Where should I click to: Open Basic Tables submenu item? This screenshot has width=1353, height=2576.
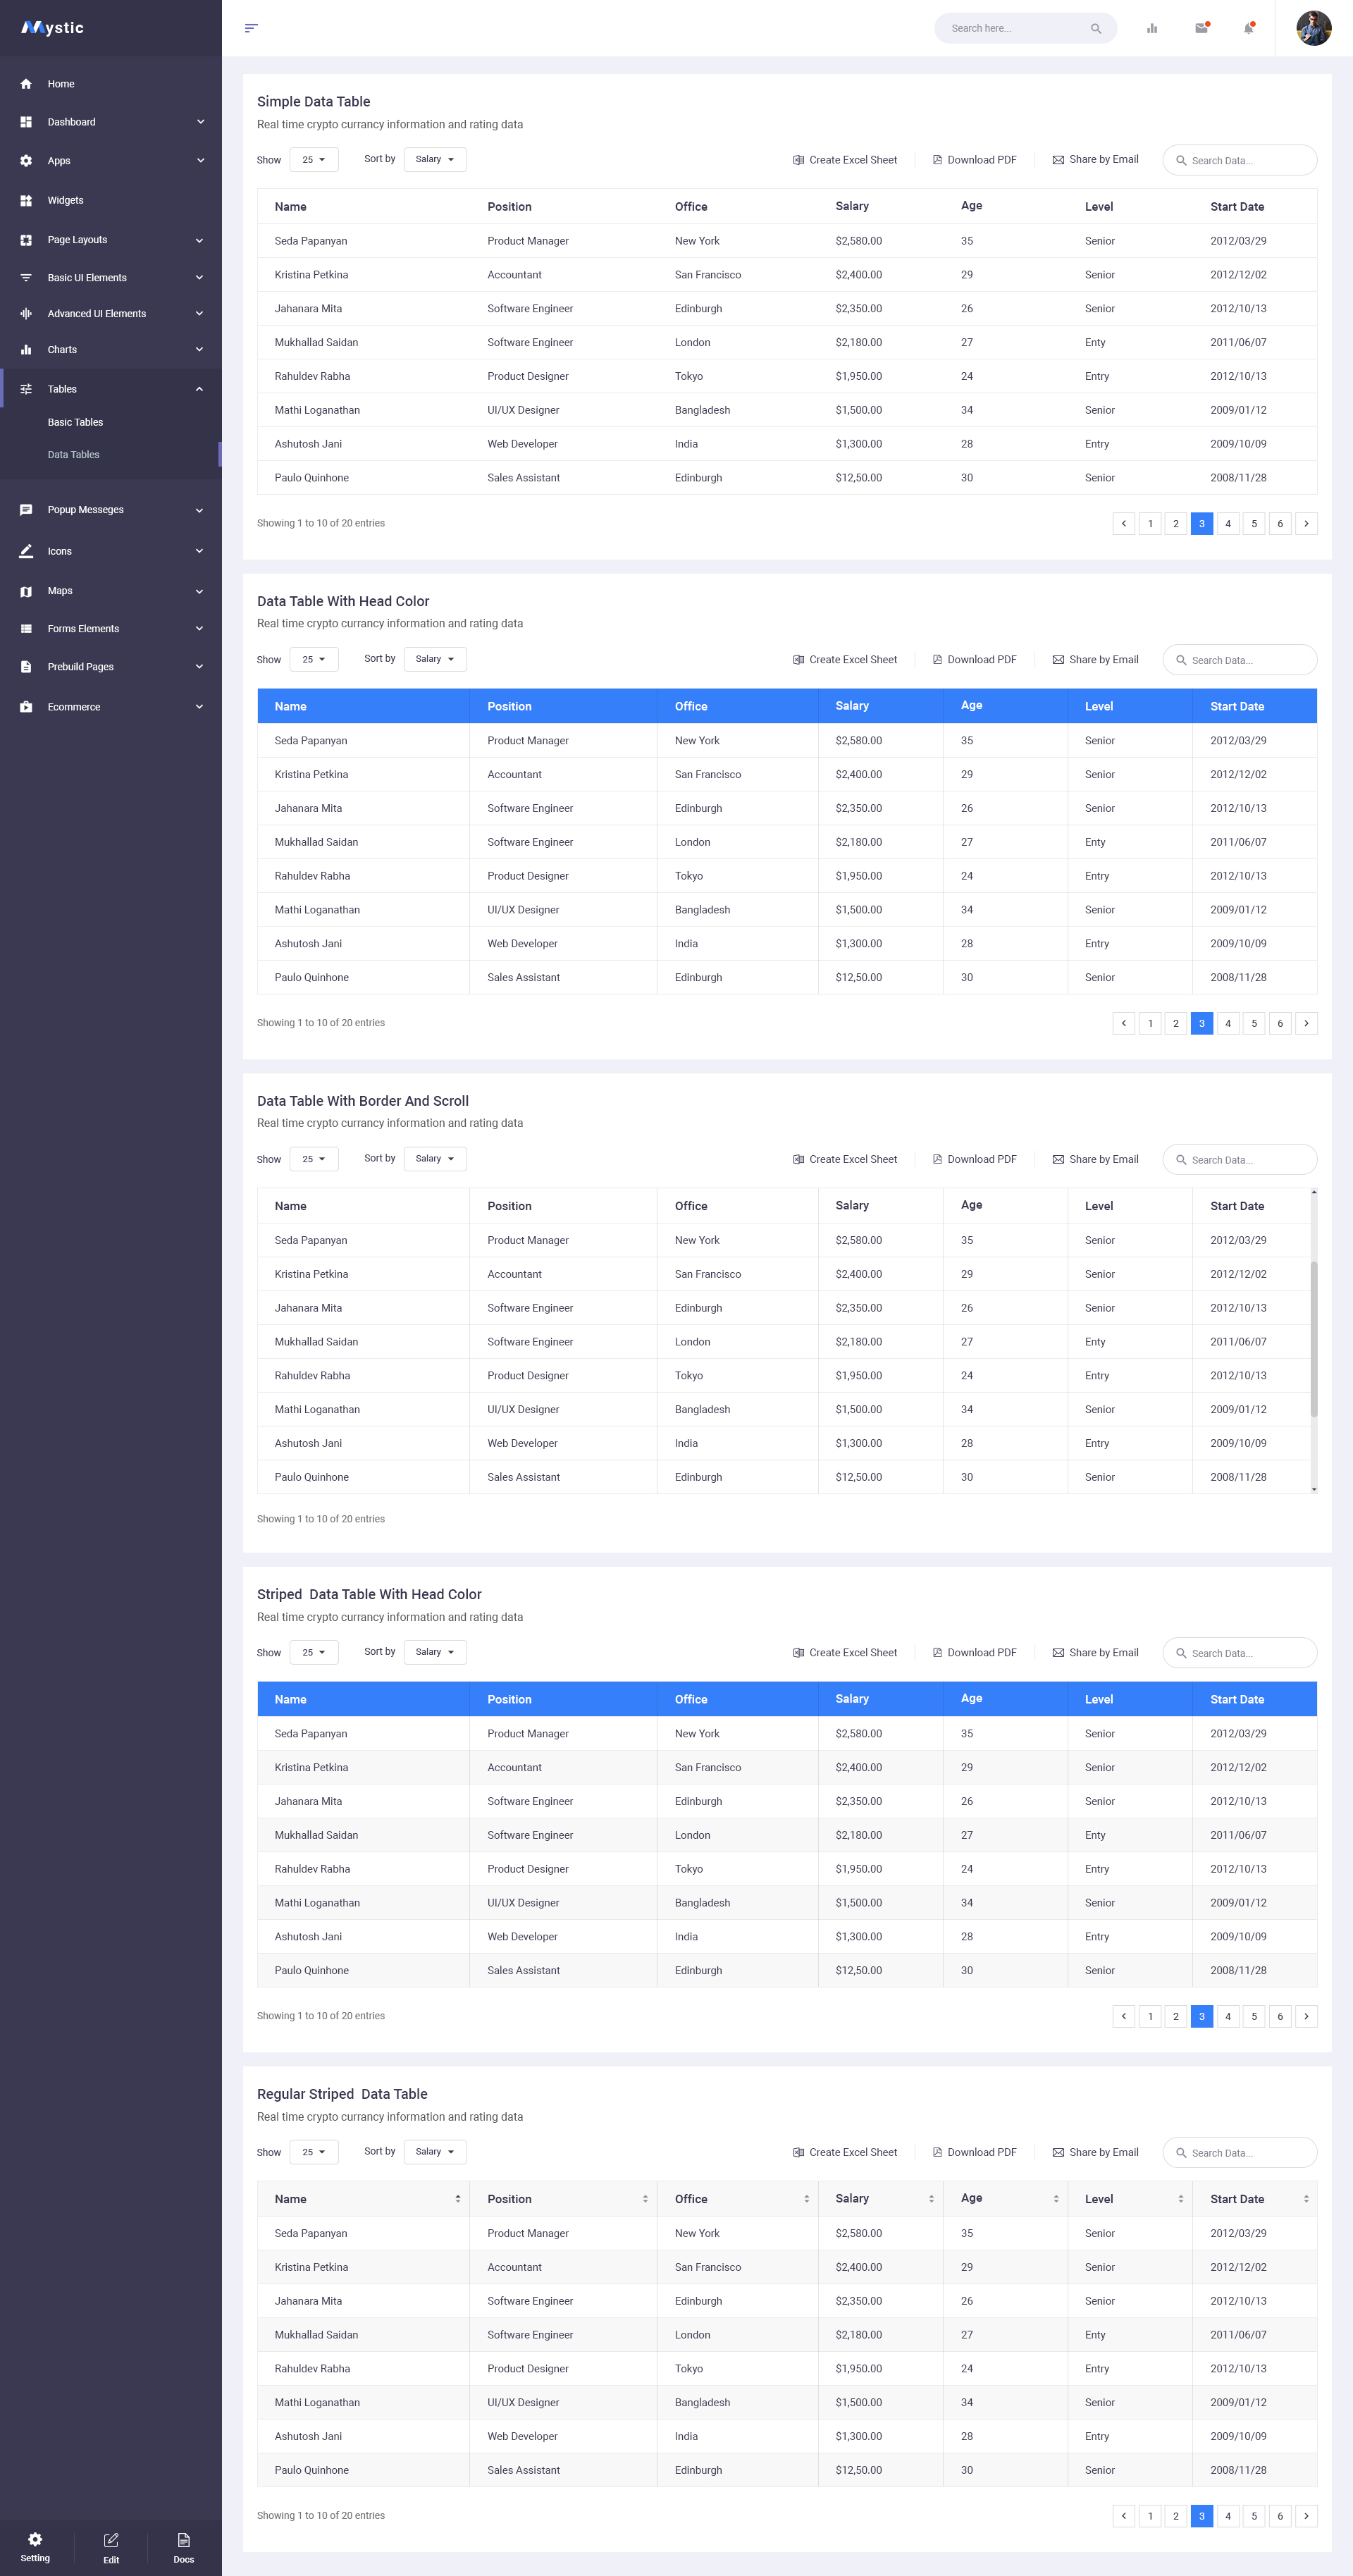click(75, 422)
